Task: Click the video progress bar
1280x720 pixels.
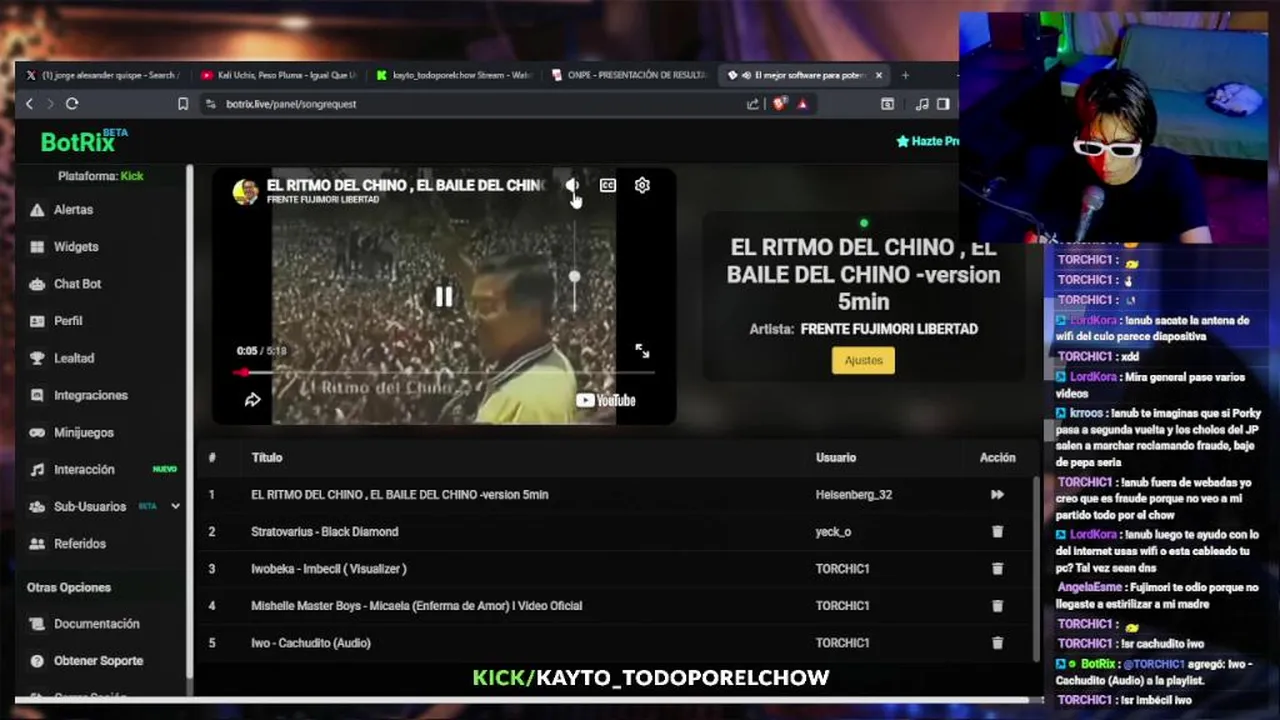Action: (444, 373)
